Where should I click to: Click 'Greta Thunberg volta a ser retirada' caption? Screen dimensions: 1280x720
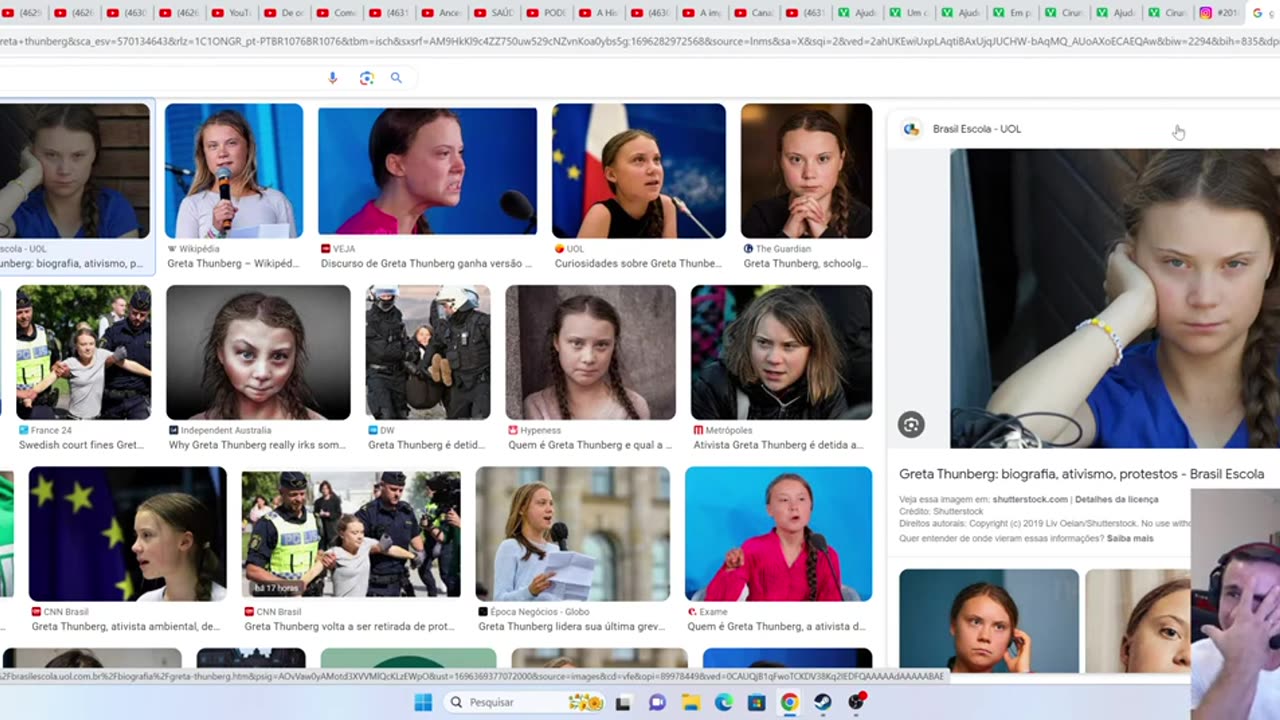350,627
